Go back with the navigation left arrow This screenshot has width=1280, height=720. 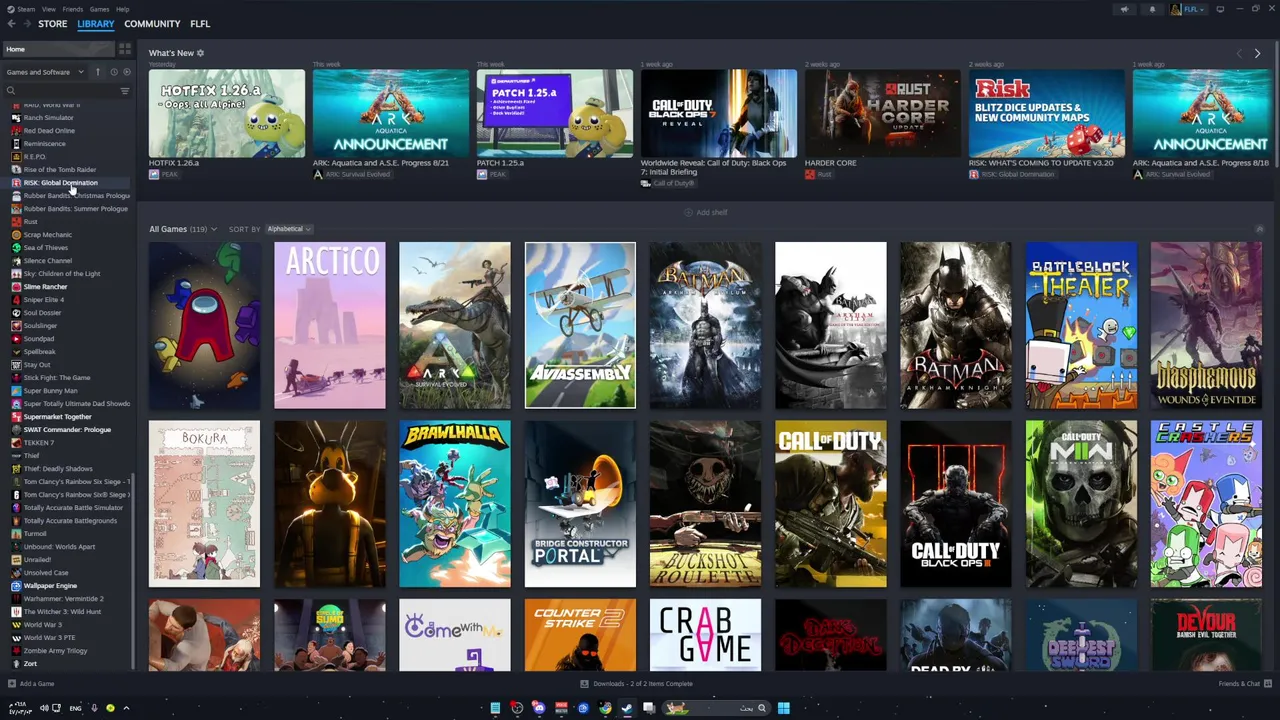tap(12, 24)
